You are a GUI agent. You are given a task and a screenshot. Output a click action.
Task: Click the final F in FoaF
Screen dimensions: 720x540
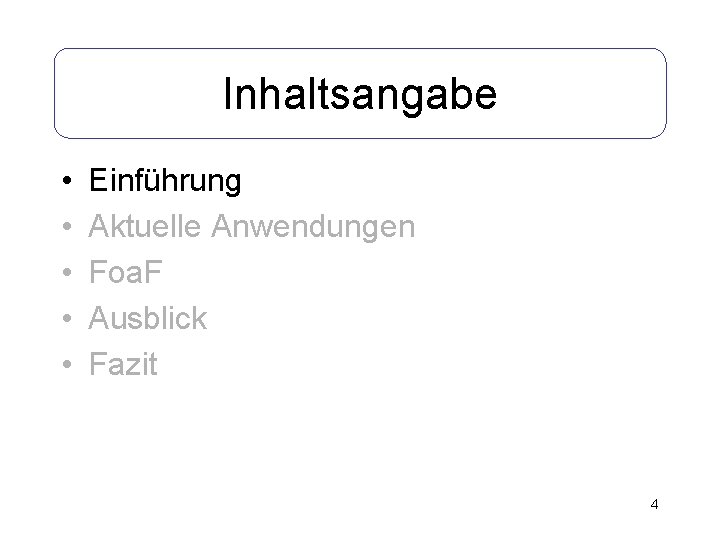153,272
